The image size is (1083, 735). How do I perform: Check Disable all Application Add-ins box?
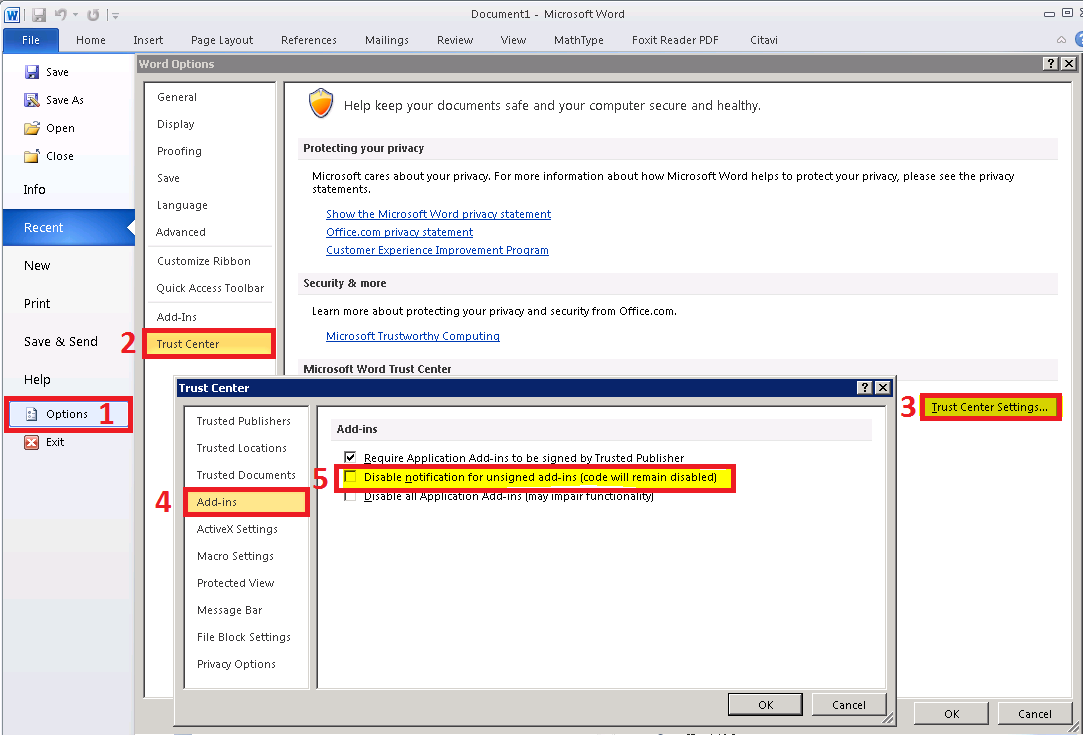point(350,496)
